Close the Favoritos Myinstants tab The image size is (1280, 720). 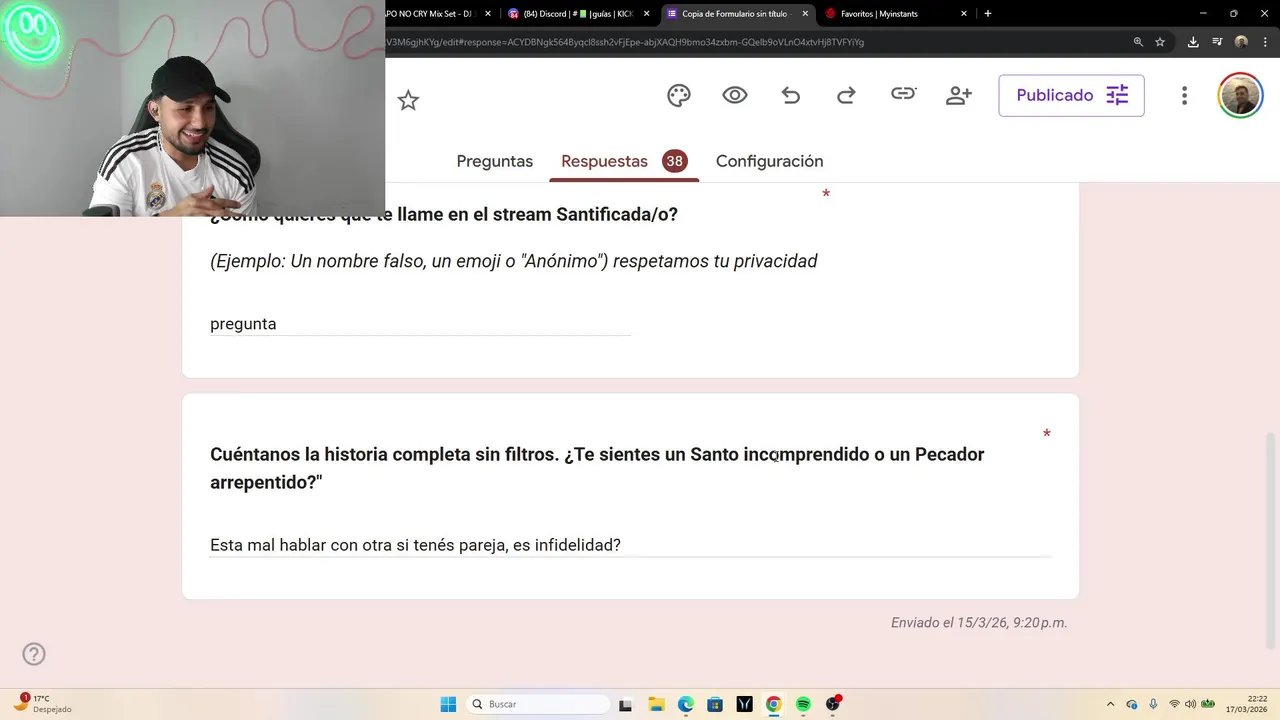click(x=964, y=14)
